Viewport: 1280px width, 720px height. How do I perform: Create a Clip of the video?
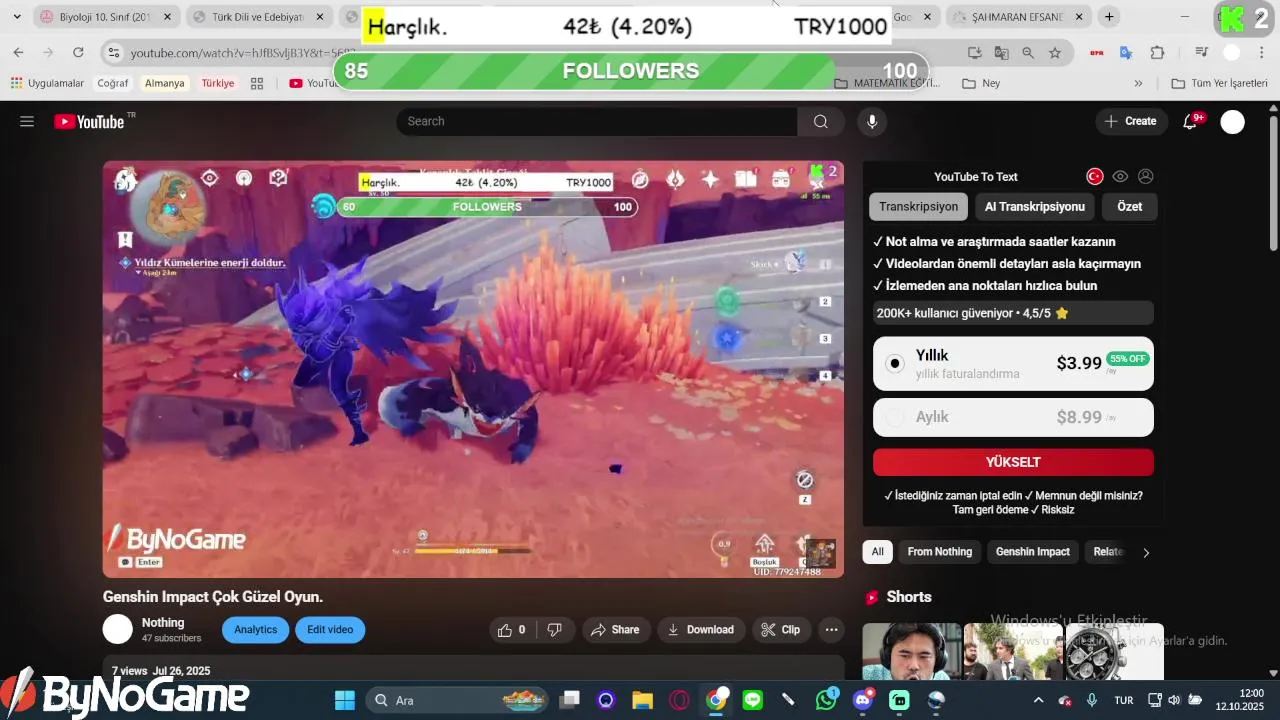[x=781, y=630]
